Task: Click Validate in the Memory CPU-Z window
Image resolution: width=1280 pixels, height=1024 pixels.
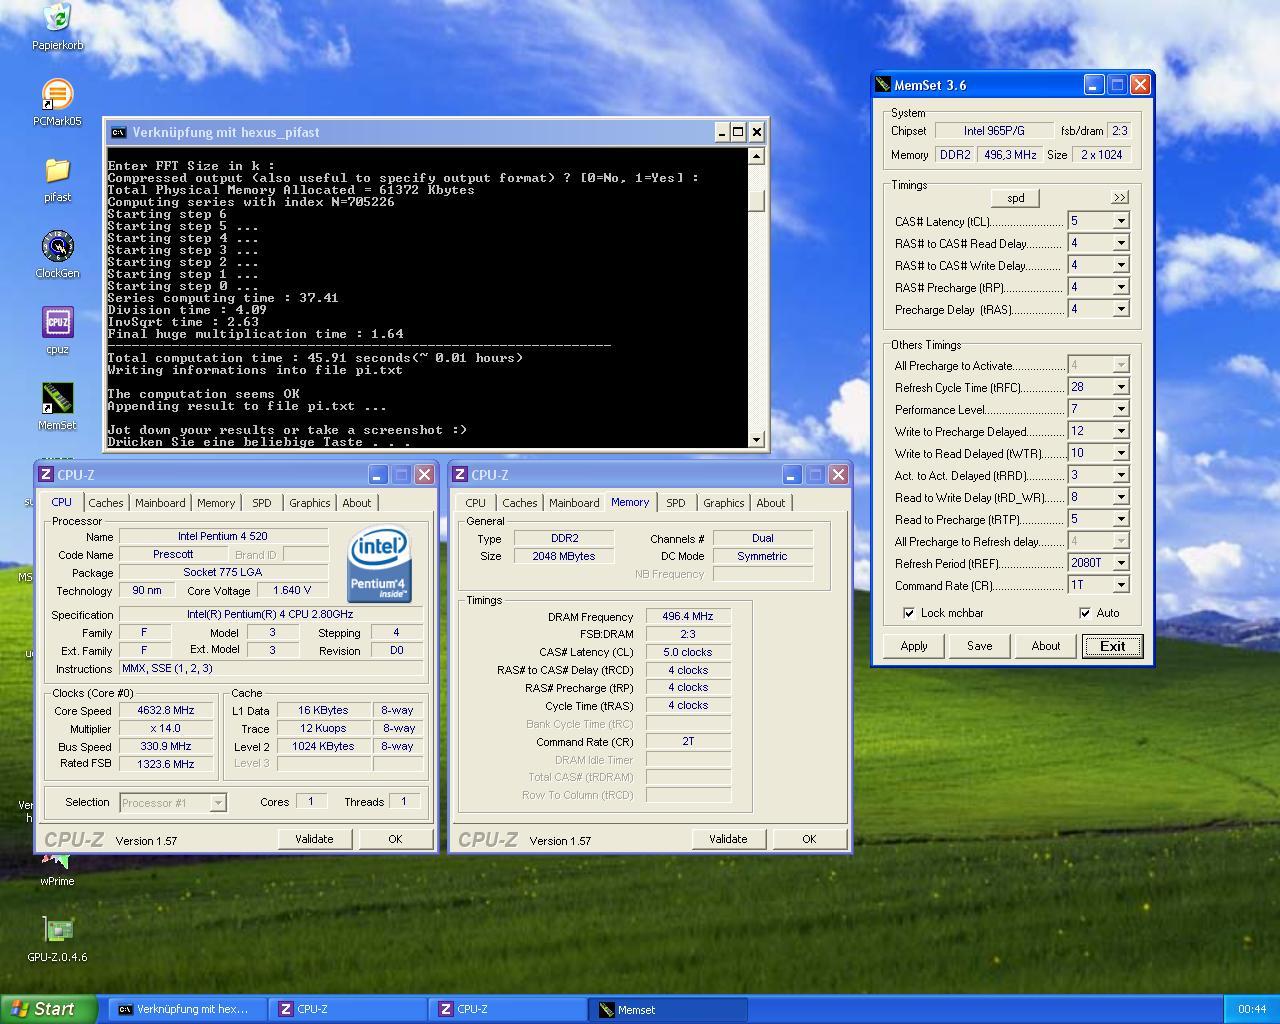Action: [x=728, y=839]
